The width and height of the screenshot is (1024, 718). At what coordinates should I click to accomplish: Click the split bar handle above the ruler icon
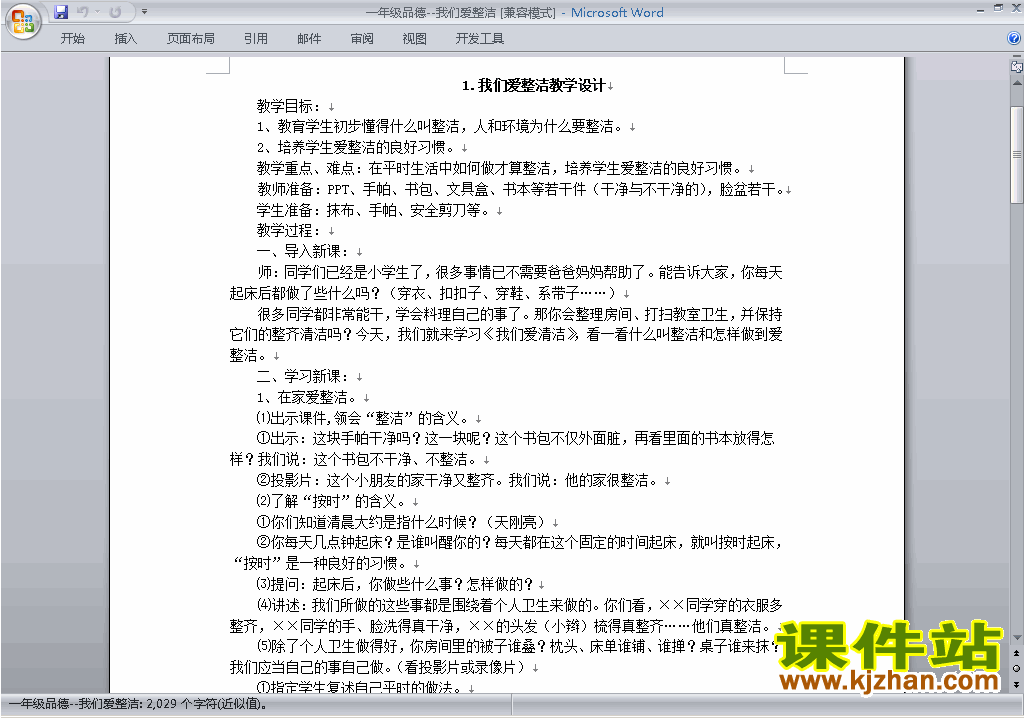tap(1017, 57)
